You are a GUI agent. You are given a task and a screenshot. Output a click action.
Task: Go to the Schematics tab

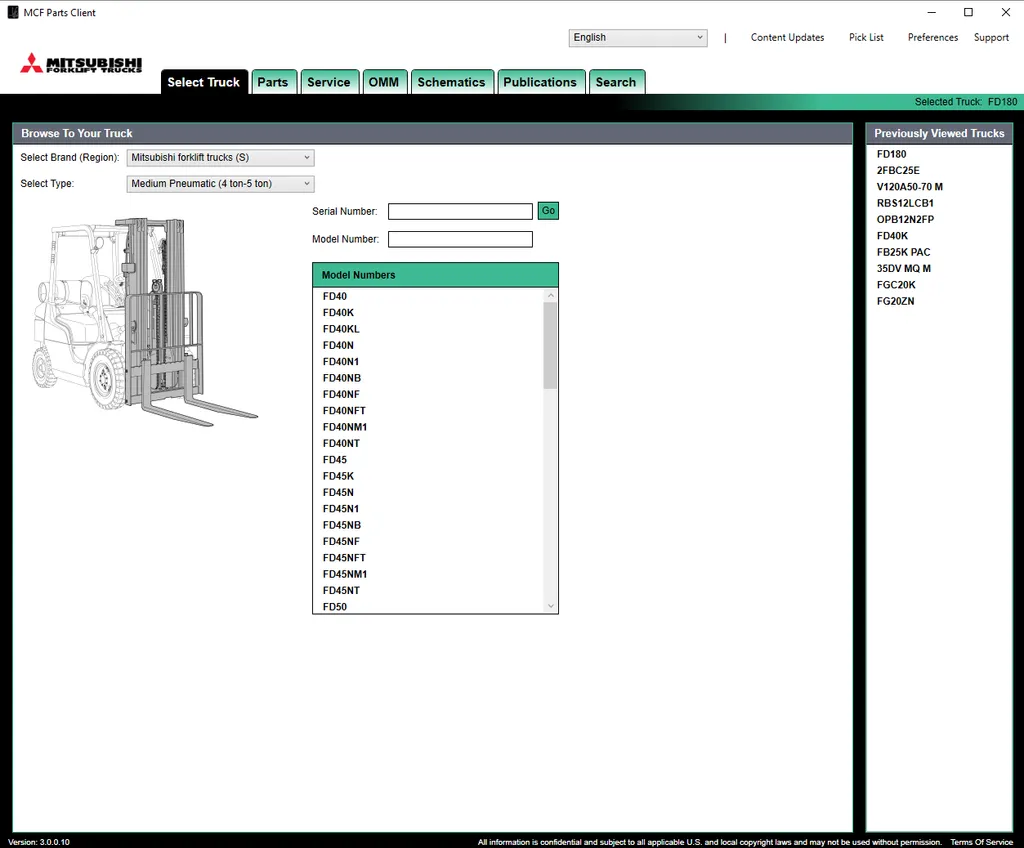click(x=451, y=82)
